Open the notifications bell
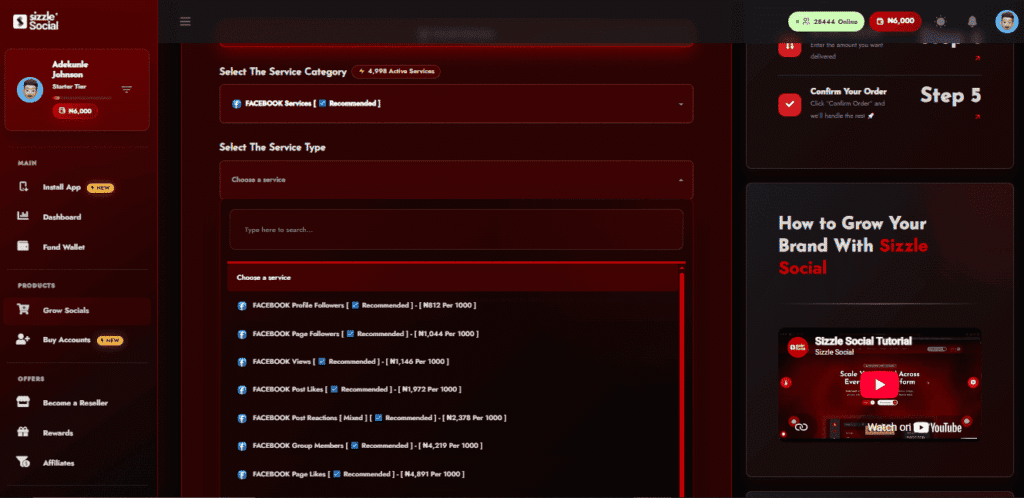 click(972, 22)
